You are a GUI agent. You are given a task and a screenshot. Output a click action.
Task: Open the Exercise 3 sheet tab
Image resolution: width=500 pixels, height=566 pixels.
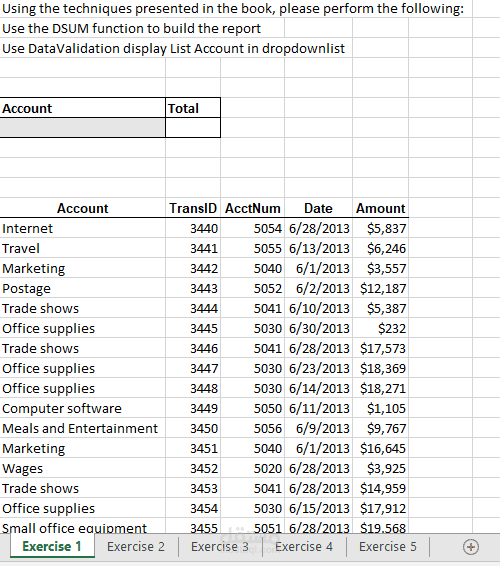click(x=220, y=547)
